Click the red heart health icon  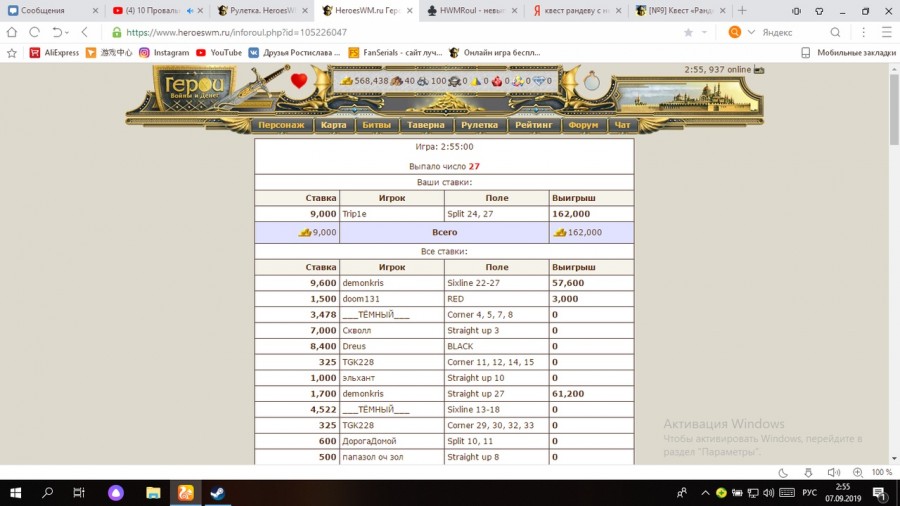point(299,81)
